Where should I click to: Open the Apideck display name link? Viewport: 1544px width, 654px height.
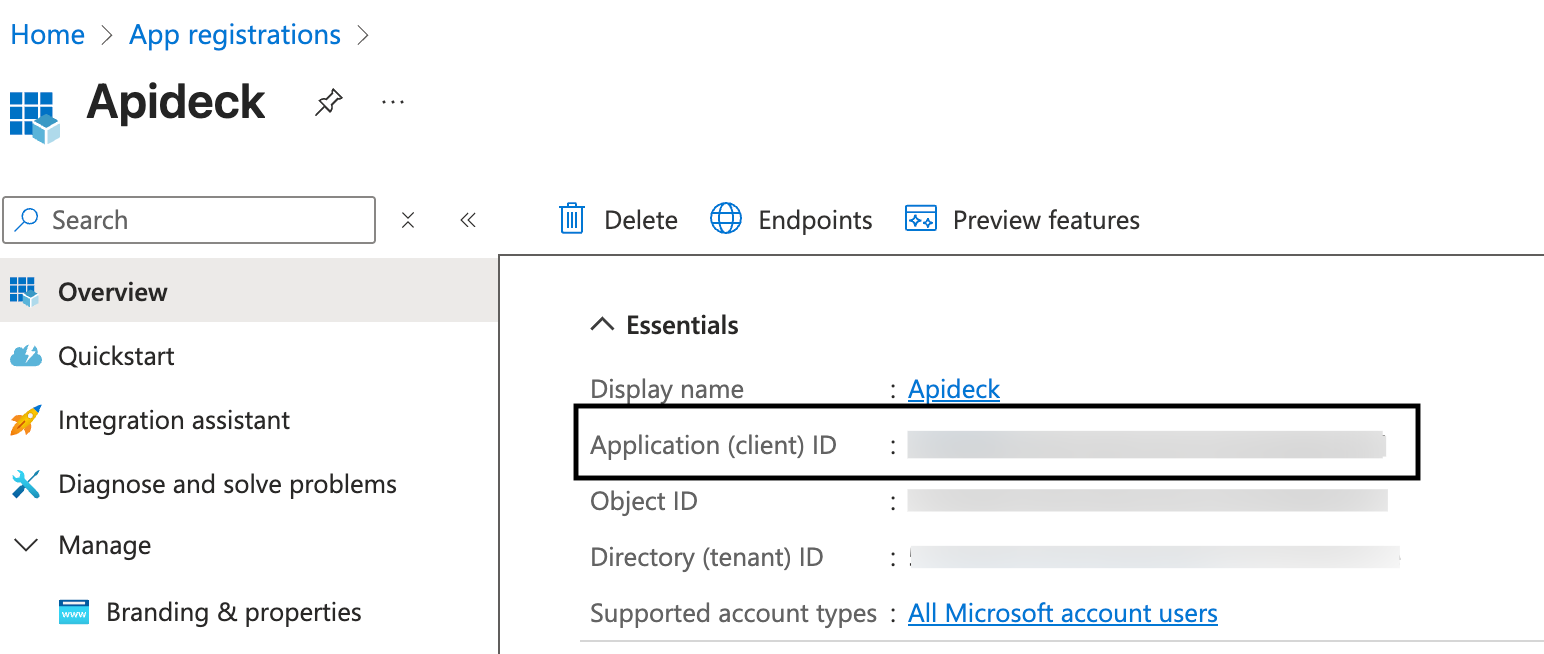tap(953, 389)
